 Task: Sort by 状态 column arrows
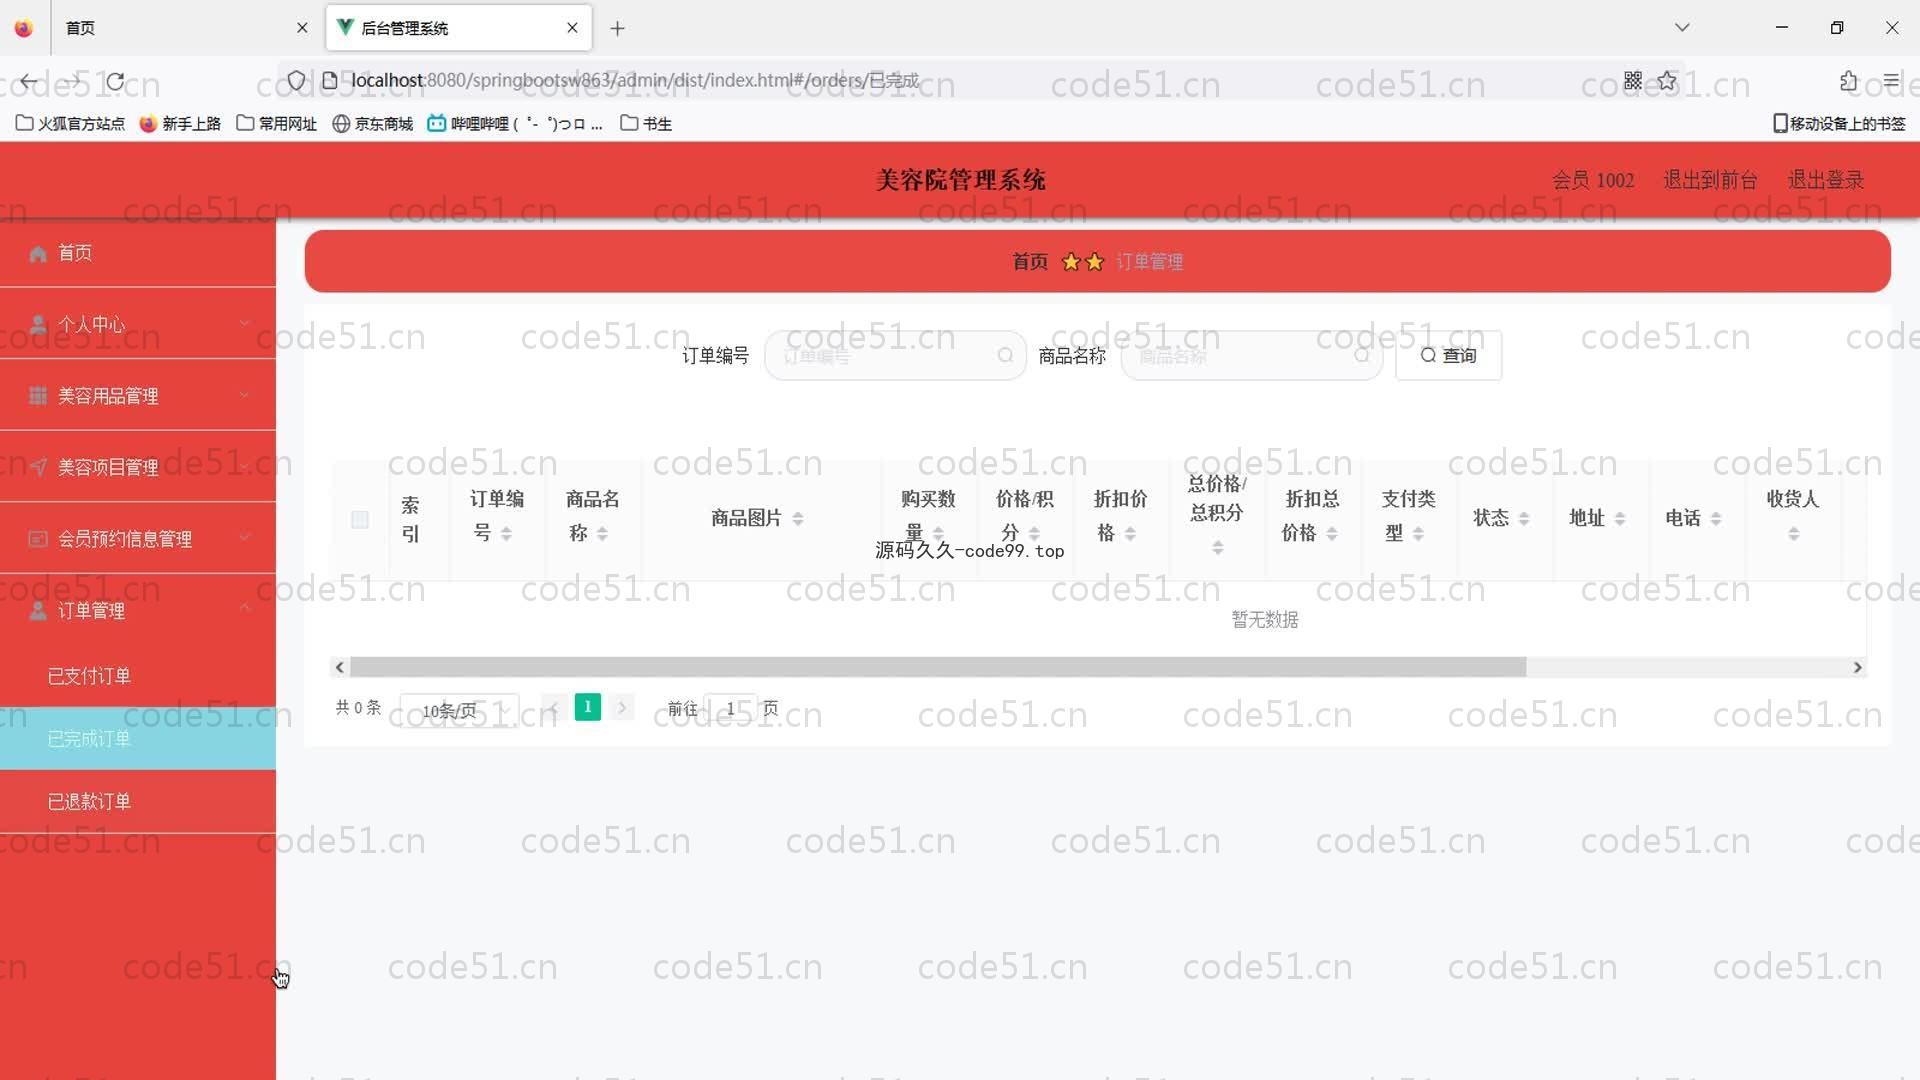point(1524,519)
